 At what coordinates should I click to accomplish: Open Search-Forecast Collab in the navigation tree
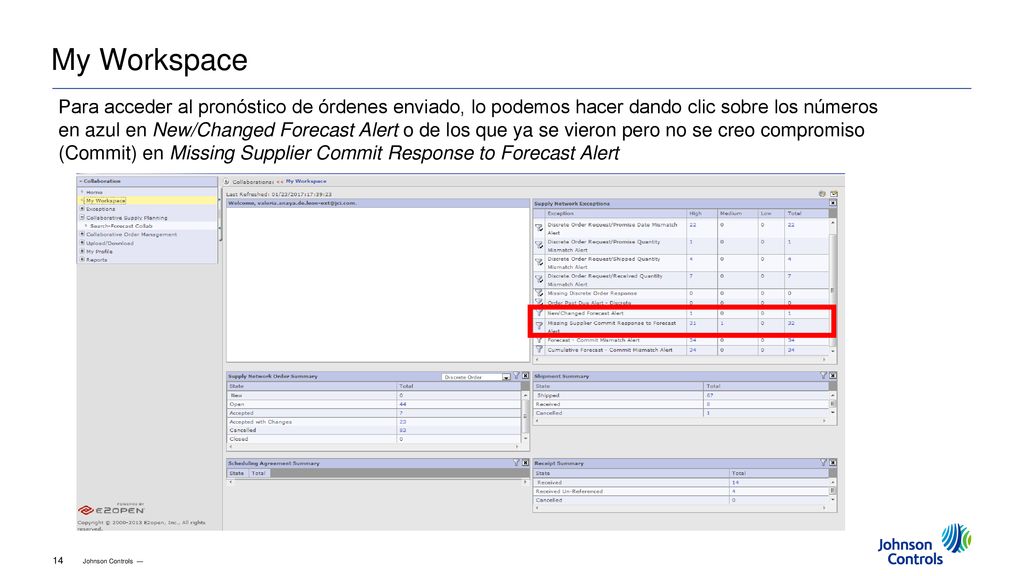(x=121, y=226)
